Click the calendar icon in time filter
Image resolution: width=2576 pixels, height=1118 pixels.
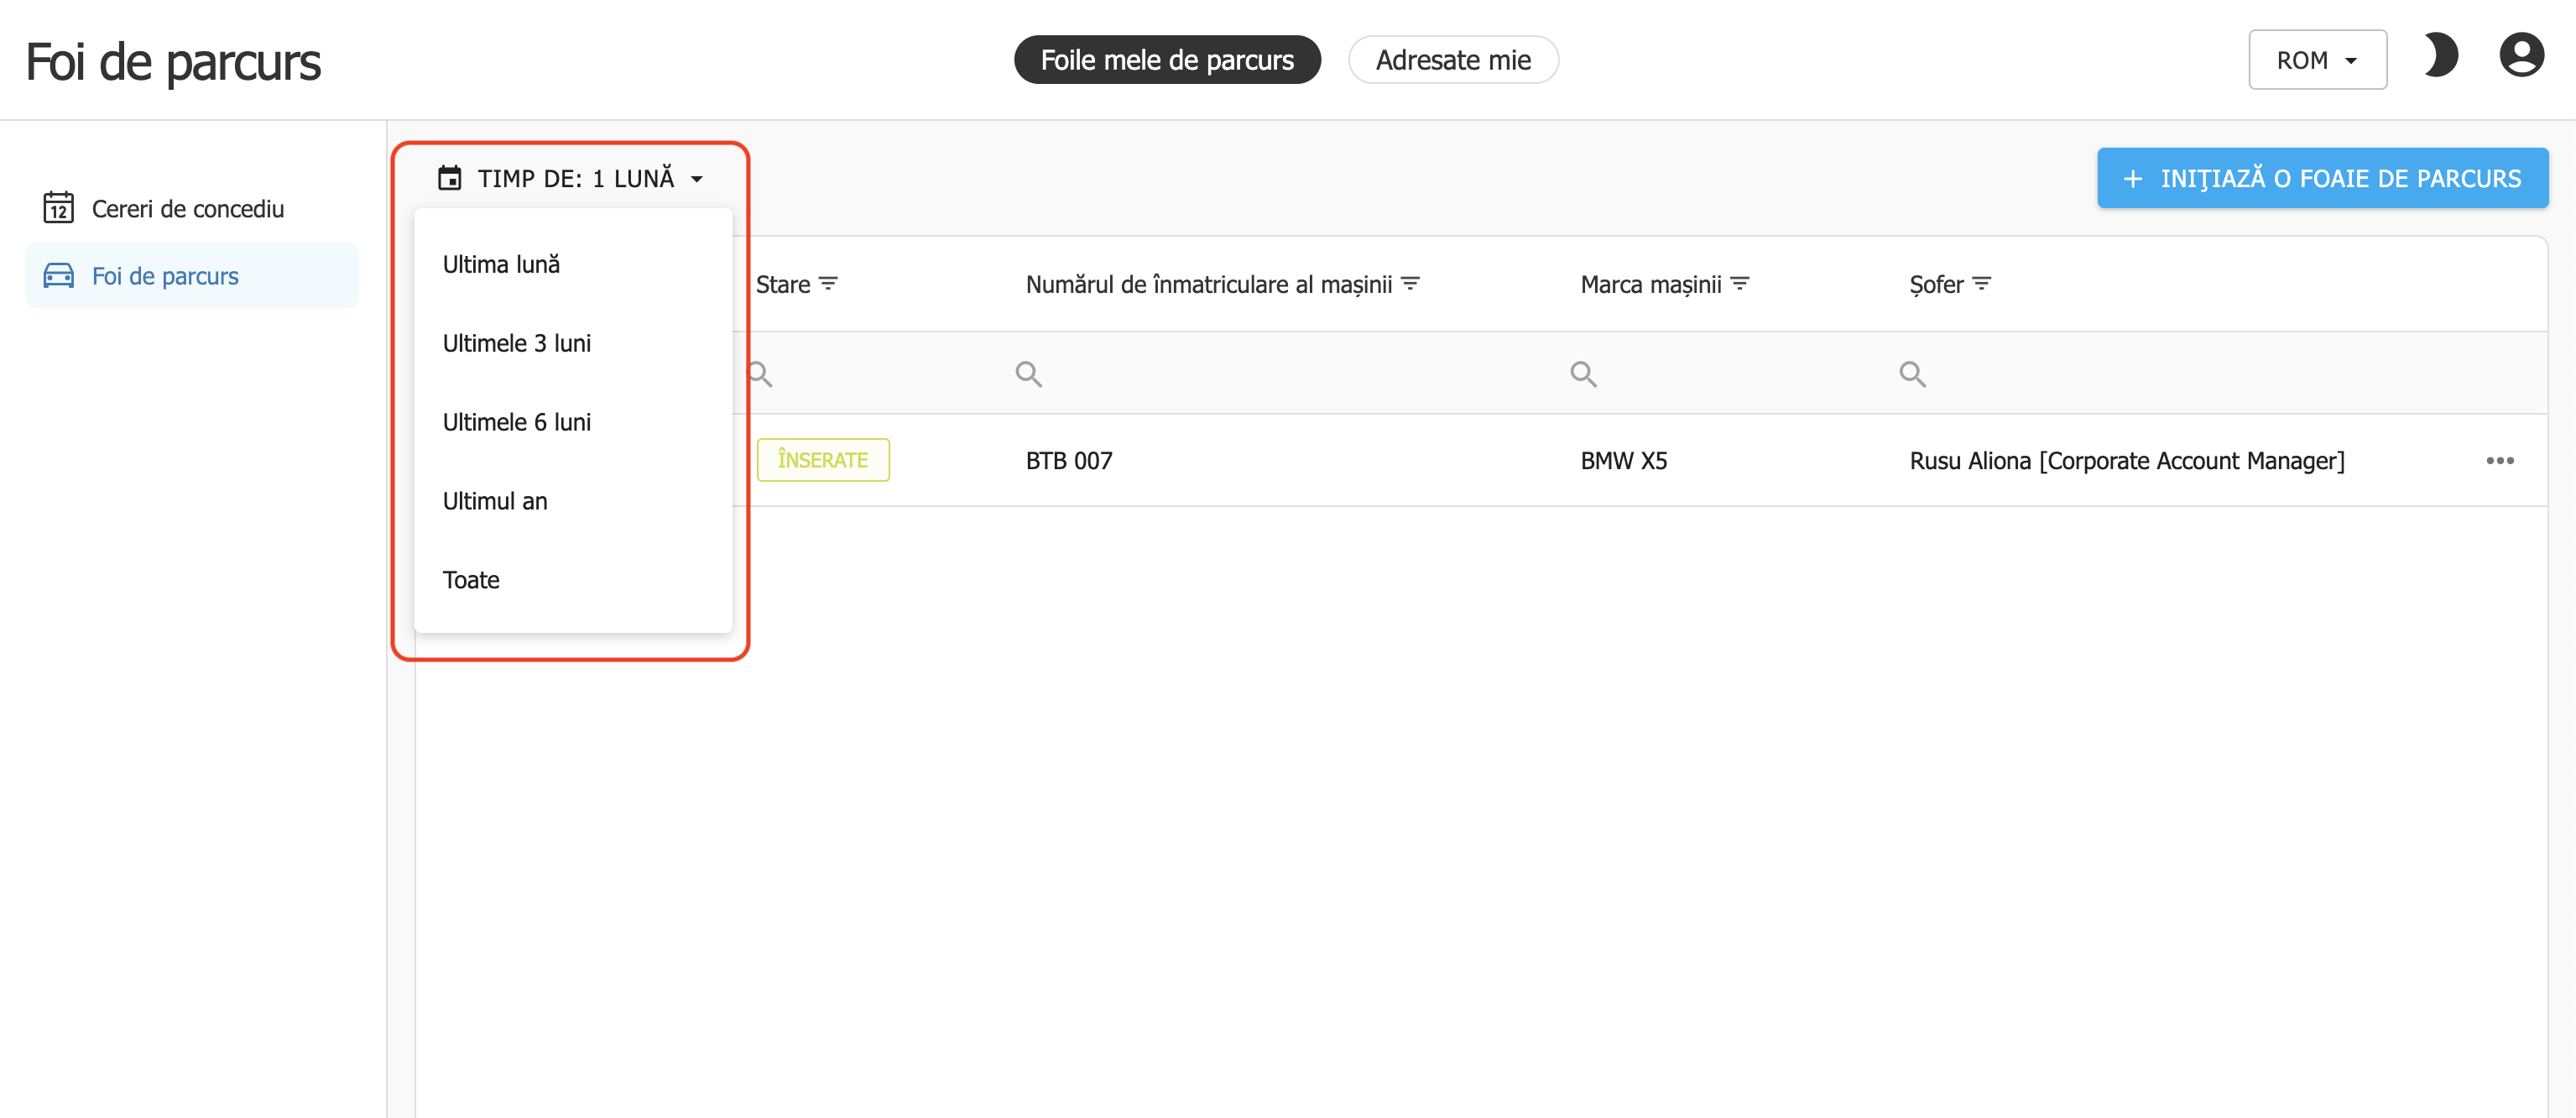click(450, 179)
